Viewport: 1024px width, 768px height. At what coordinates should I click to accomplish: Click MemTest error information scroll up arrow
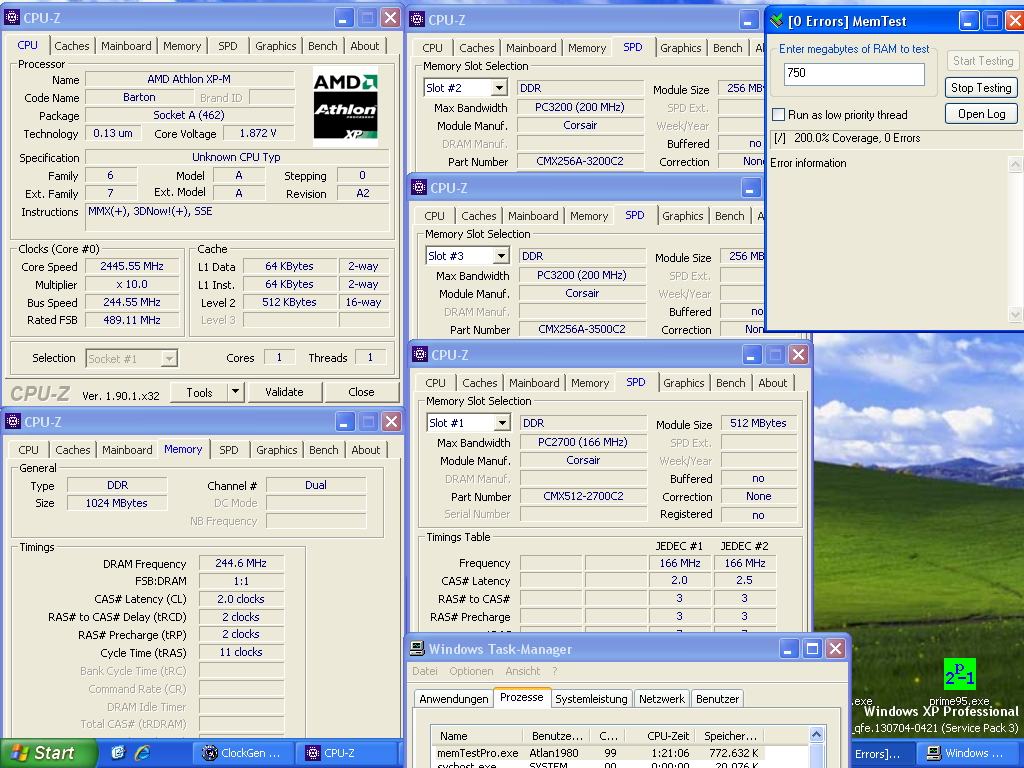pyautogui.click(x=1016, y=163)
